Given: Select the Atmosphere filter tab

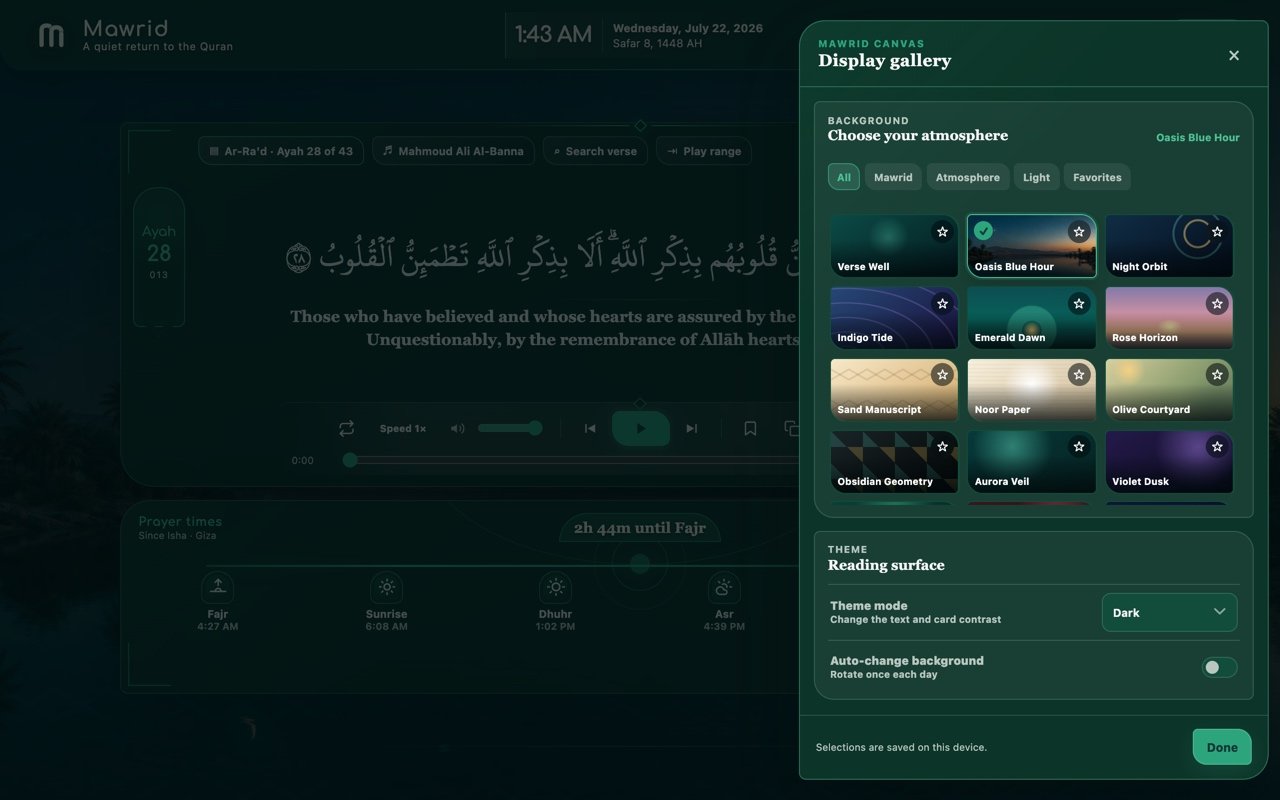Looking at the screenshot, I should click(x=968, y=177).
